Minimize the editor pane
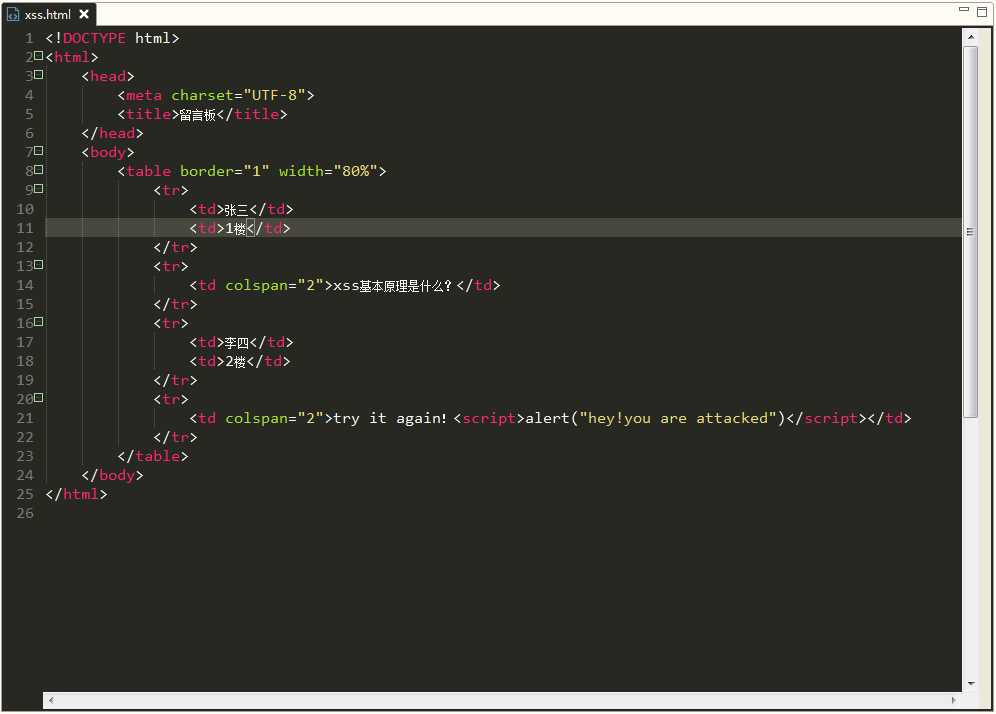The height and width of the screenshot is (714, 996). click(x=964, y=10)
